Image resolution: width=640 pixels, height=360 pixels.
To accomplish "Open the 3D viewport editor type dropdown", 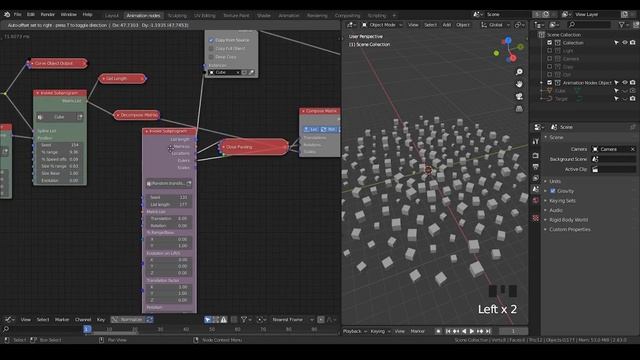I will [351, 25].
